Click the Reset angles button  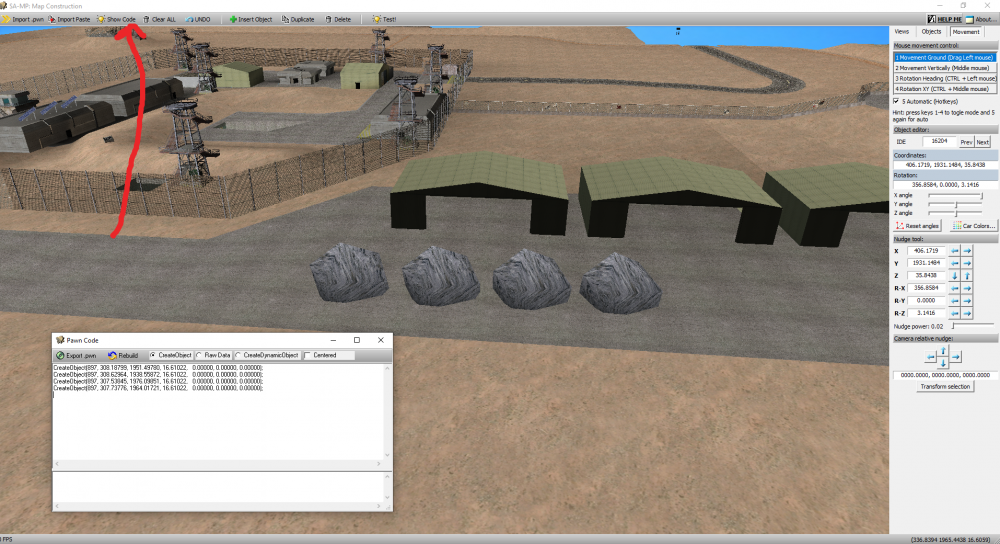918,226
